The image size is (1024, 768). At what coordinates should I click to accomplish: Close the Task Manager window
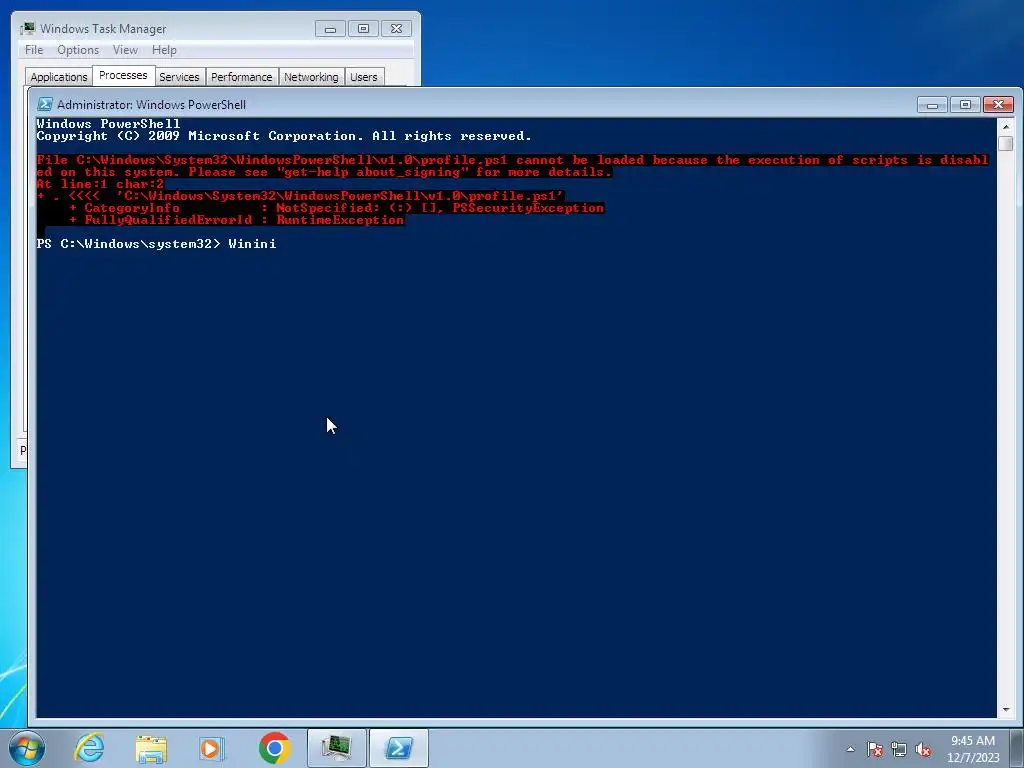(396, 29)
